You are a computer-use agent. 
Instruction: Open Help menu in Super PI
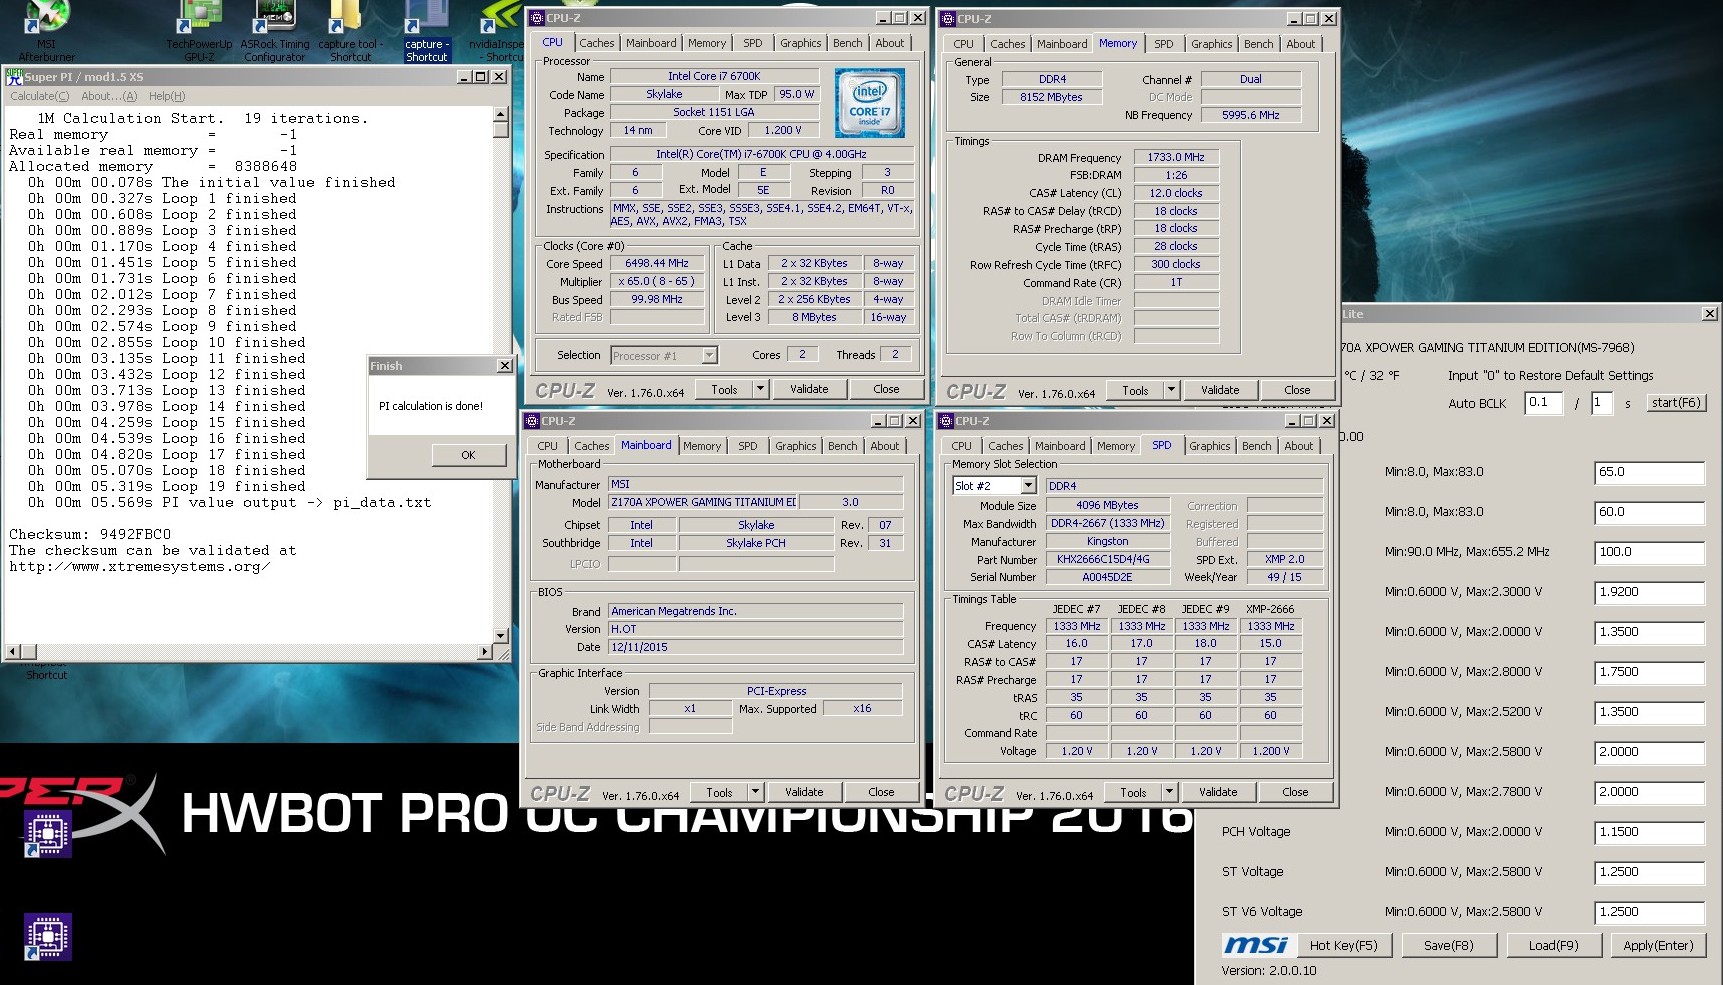tap(167, 96)
